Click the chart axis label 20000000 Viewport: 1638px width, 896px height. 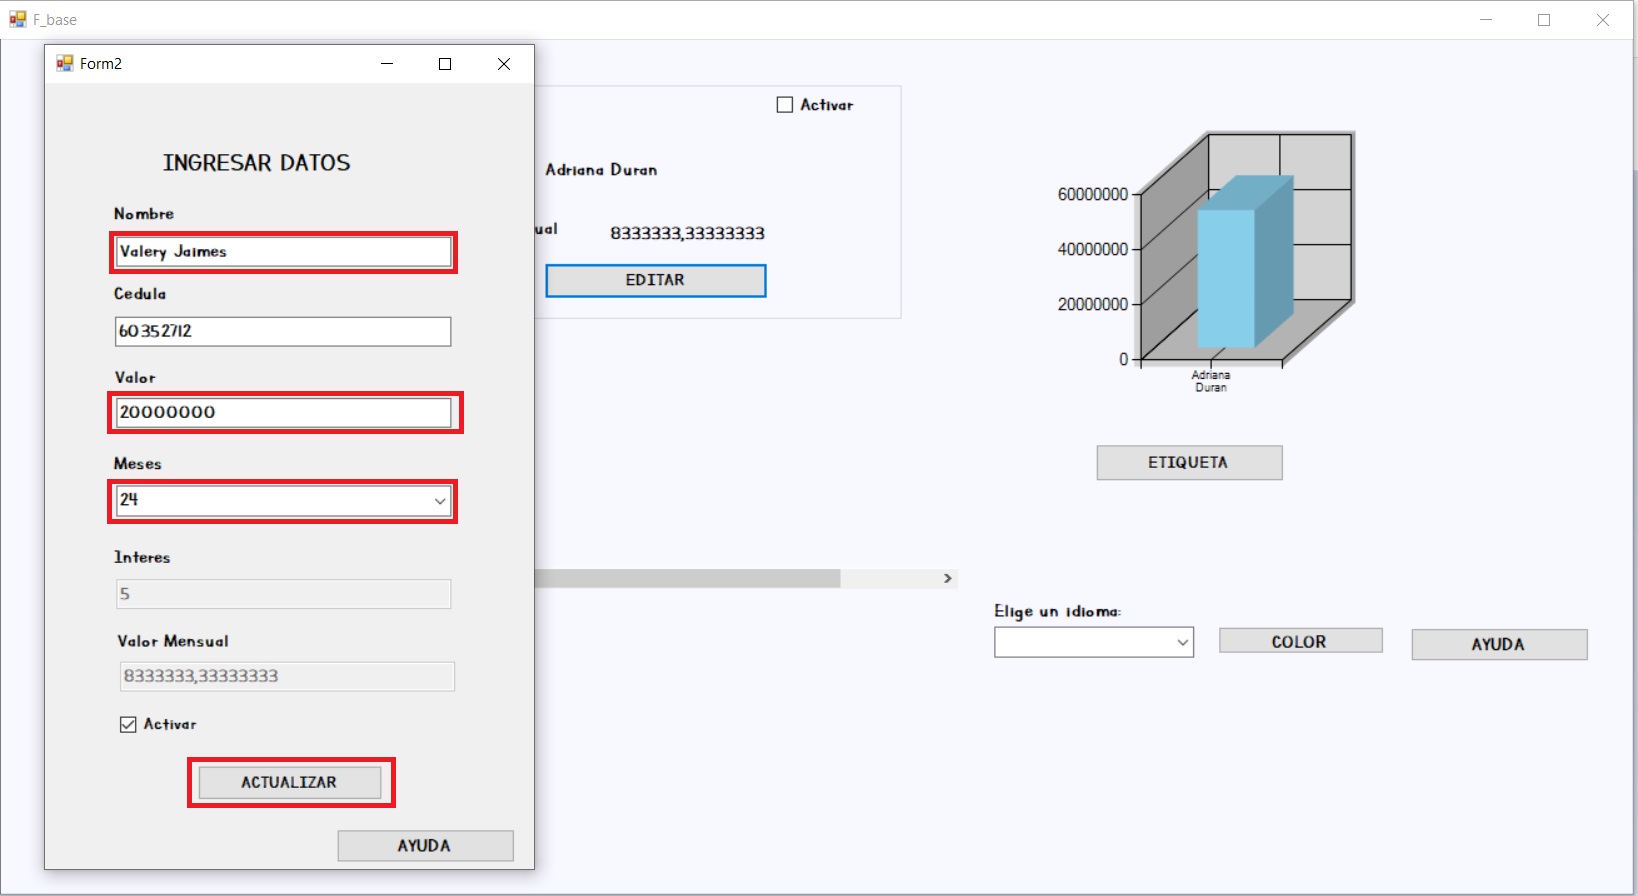click(x=1092, y=304)
